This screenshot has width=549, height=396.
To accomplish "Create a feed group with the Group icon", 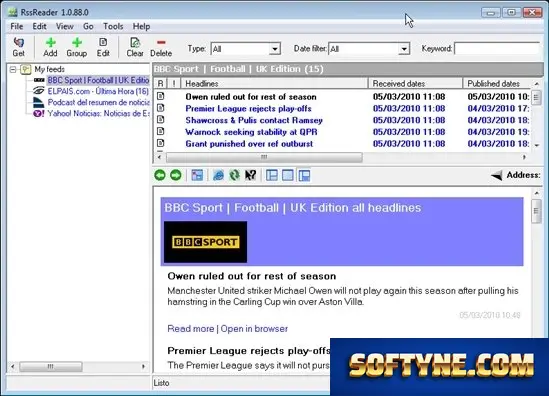I will pos(77,47).
